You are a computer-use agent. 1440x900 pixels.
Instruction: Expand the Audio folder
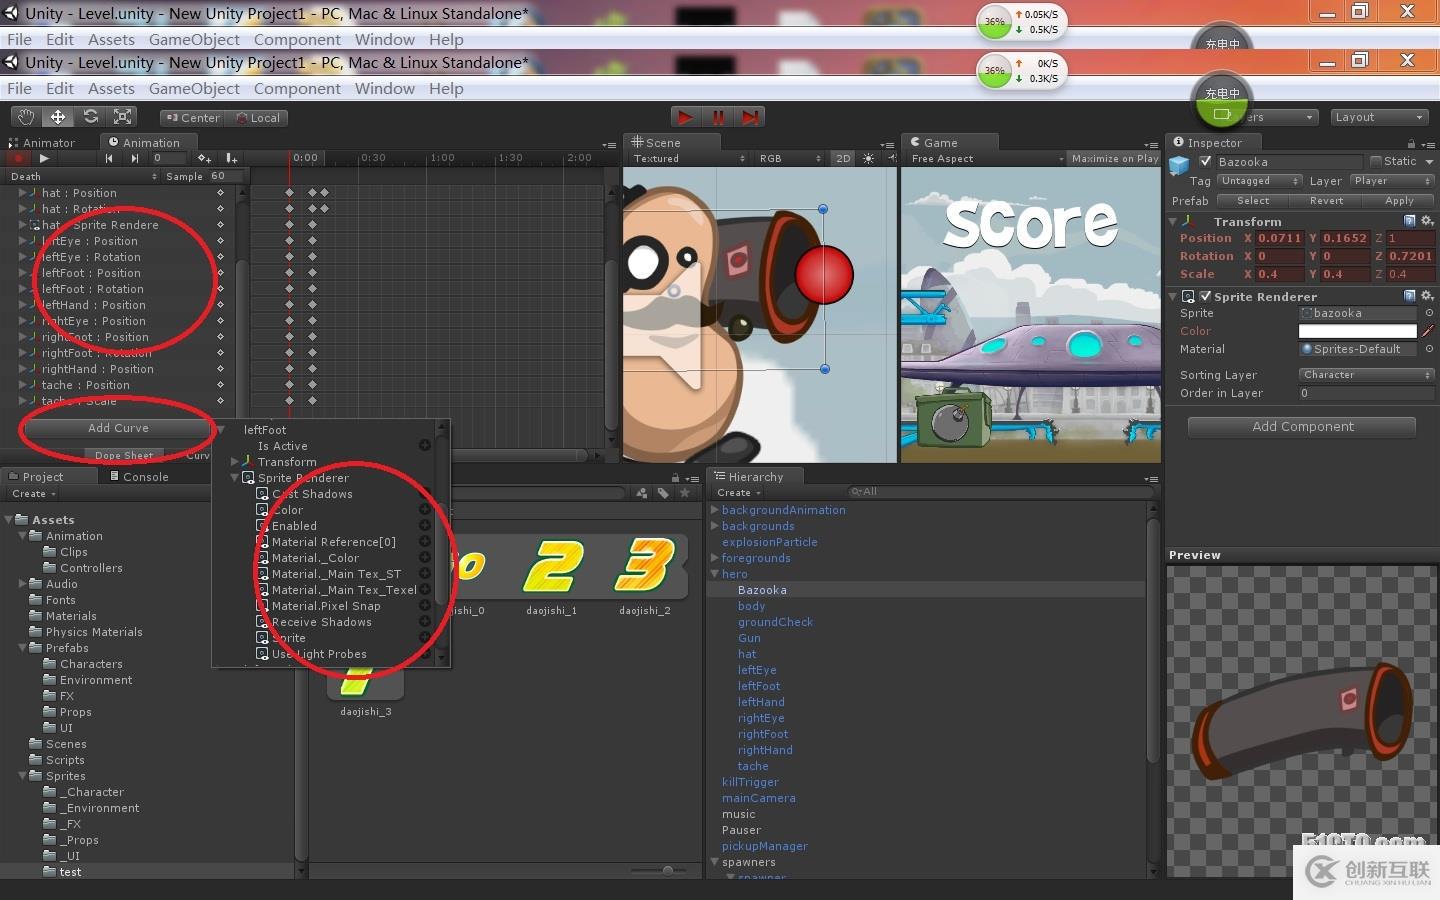click(22, 584)
